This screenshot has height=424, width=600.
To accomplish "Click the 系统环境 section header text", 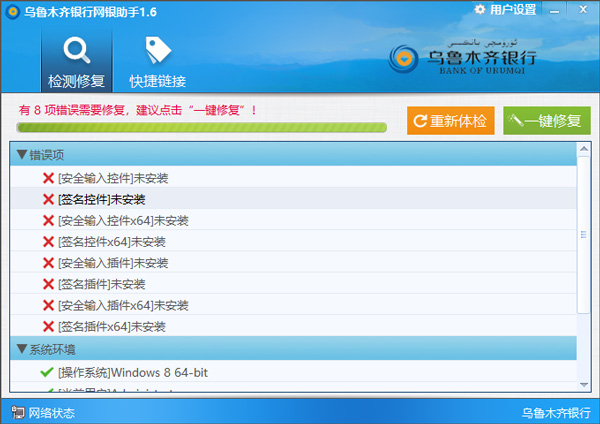I will [x=52, y=349].
